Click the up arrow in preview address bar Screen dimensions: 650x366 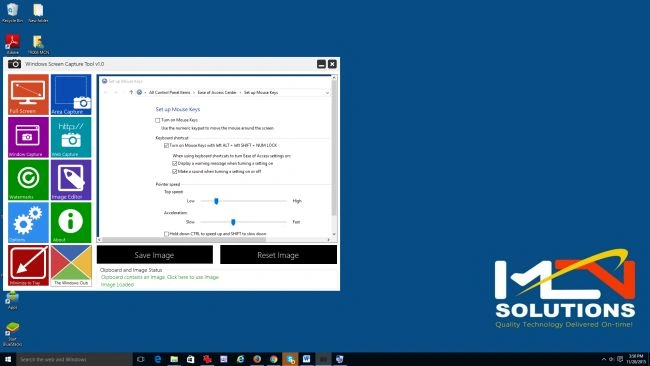tap(131, 92)
